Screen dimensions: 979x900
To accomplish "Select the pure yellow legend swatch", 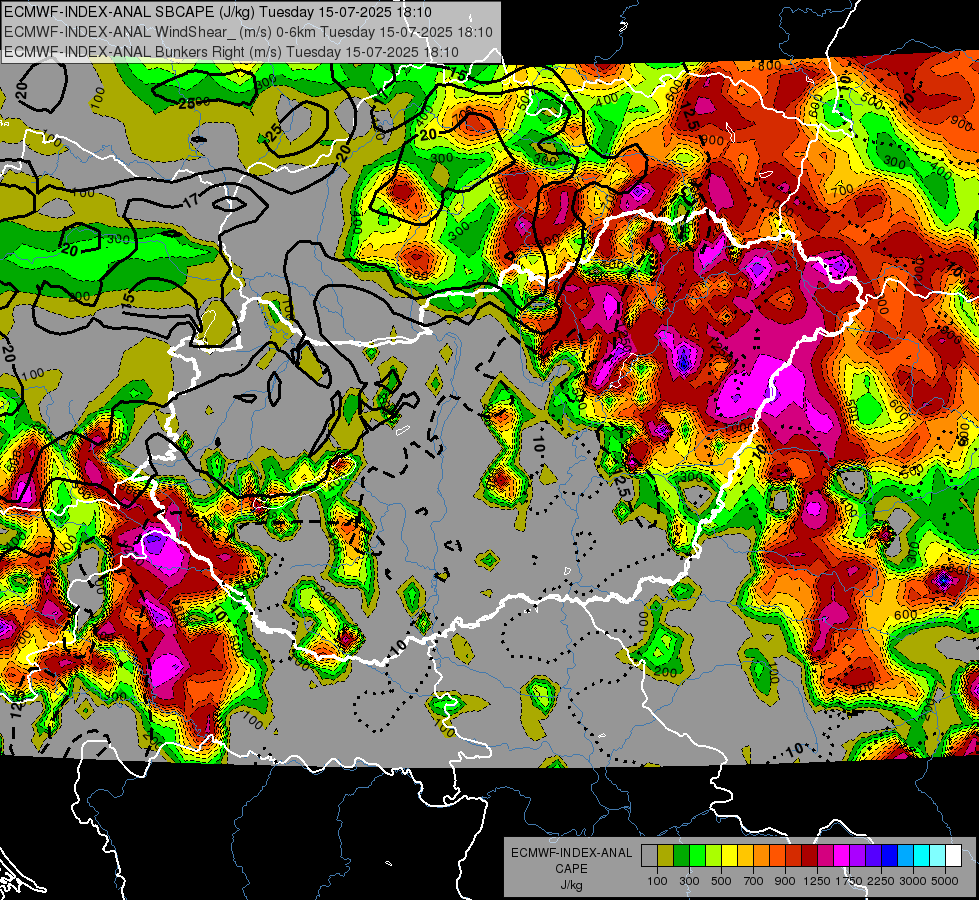I will tap(729, 855).
